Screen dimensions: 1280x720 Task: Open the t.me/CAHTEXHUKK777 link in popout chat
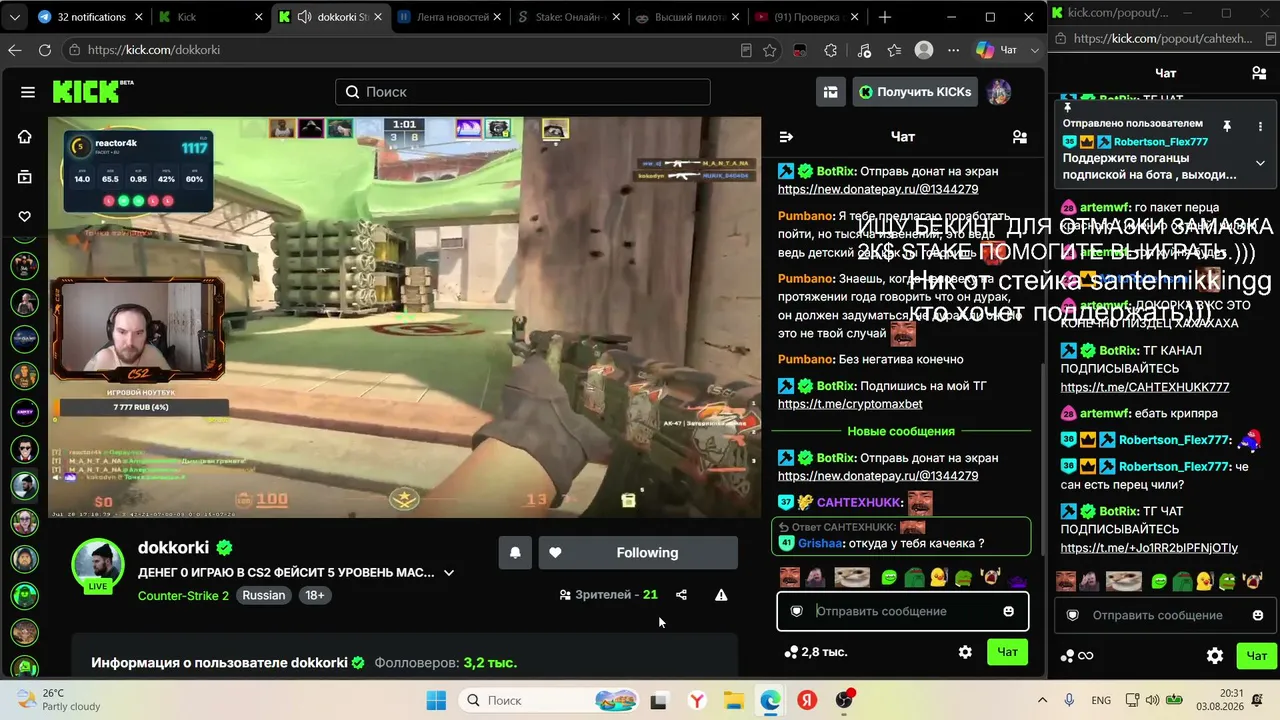coord(1145,387)
